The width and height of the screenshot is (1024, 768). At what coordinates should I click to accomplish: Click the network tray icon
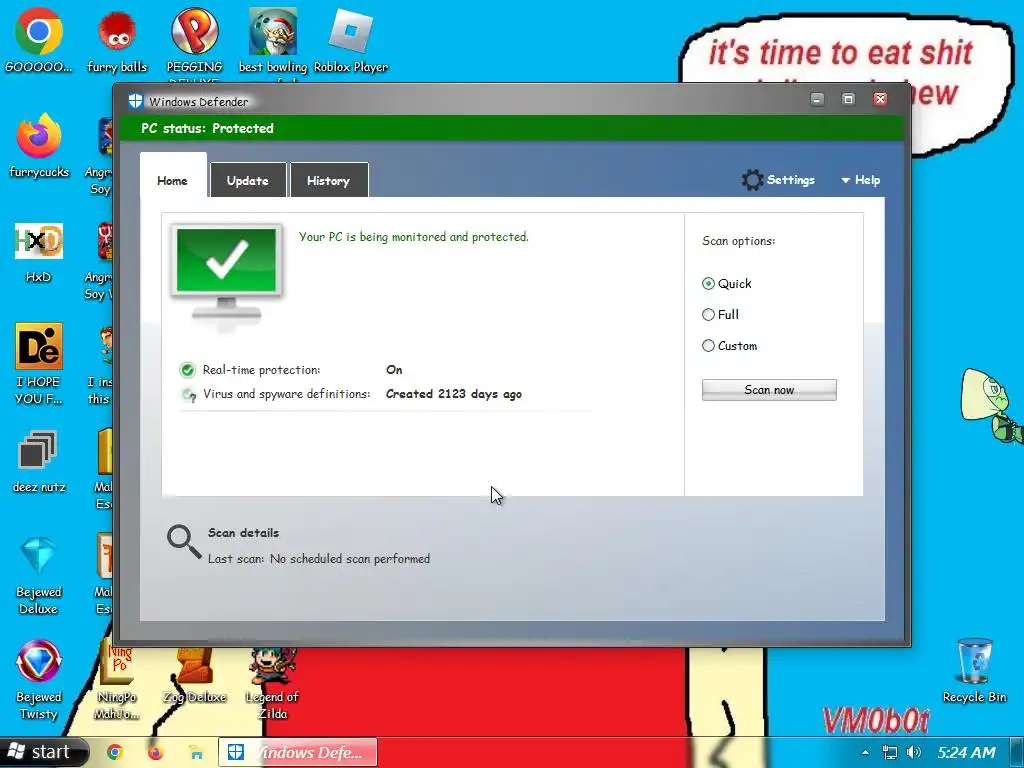point(889,752)
